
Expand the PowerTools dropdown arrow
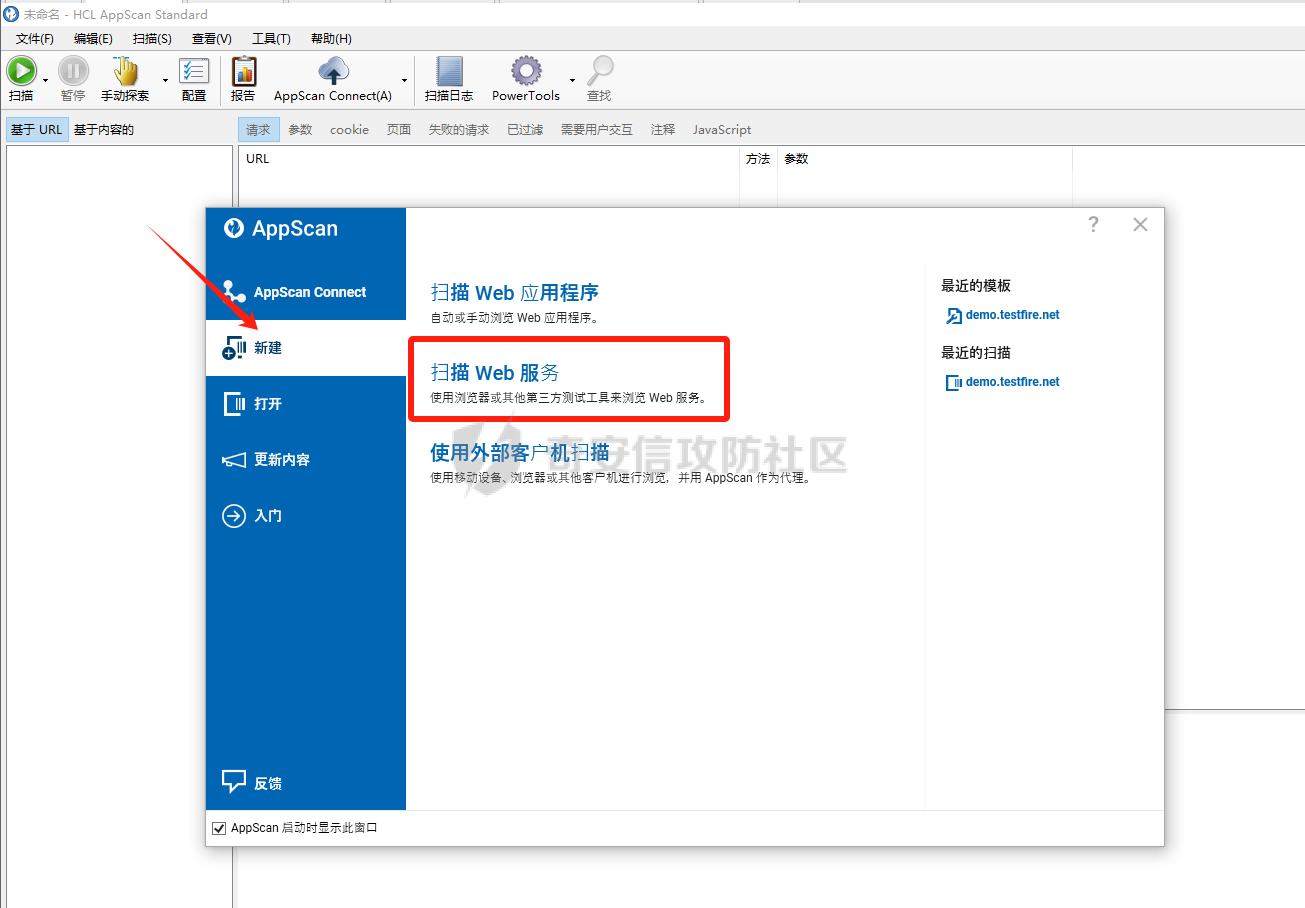[x=572, y=80]
